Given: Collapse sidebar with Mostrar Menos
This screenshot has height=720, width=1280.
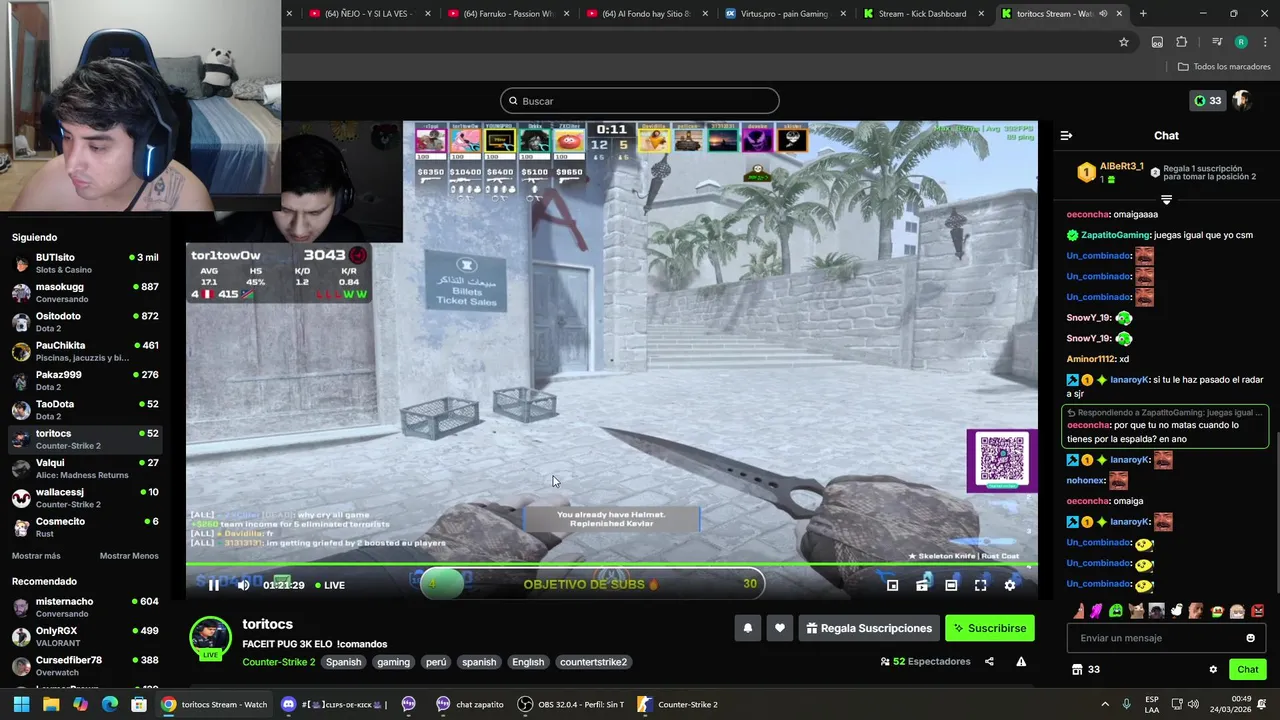Looking at the screenshot, I should click(129, 556).
